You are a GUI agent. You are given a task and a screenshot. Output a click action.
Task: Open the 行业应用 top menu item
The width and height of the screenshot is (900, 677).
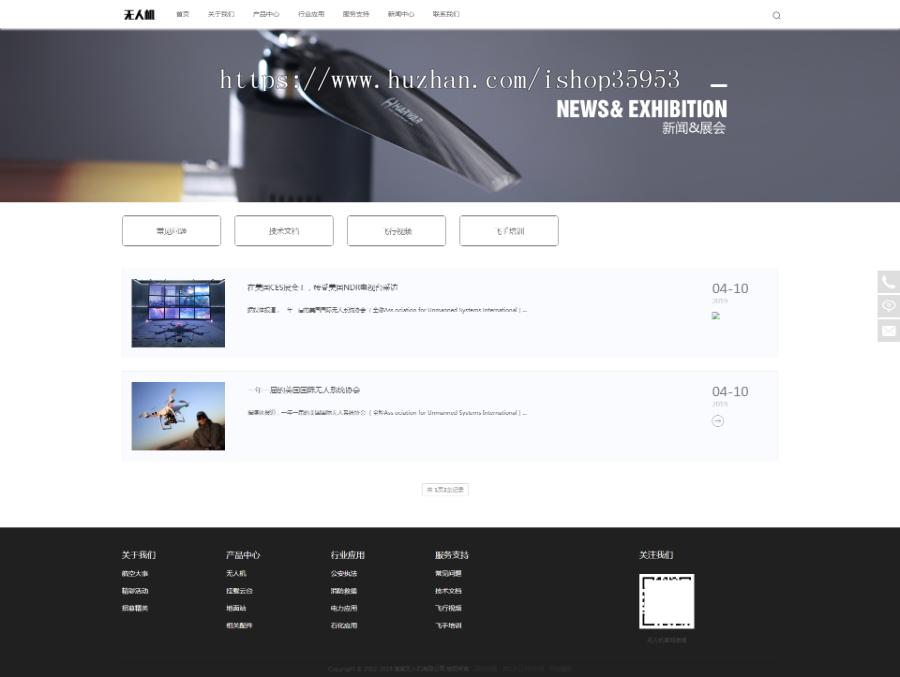pyautogui.click(x=311, y=14)
